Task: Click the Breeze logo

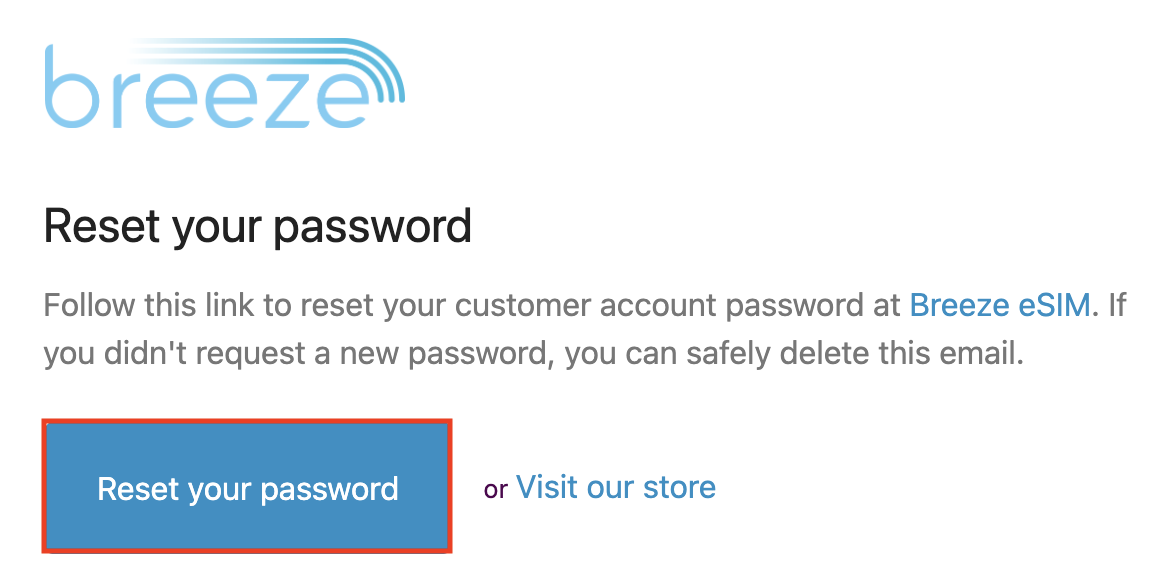Action: point(225,84)
